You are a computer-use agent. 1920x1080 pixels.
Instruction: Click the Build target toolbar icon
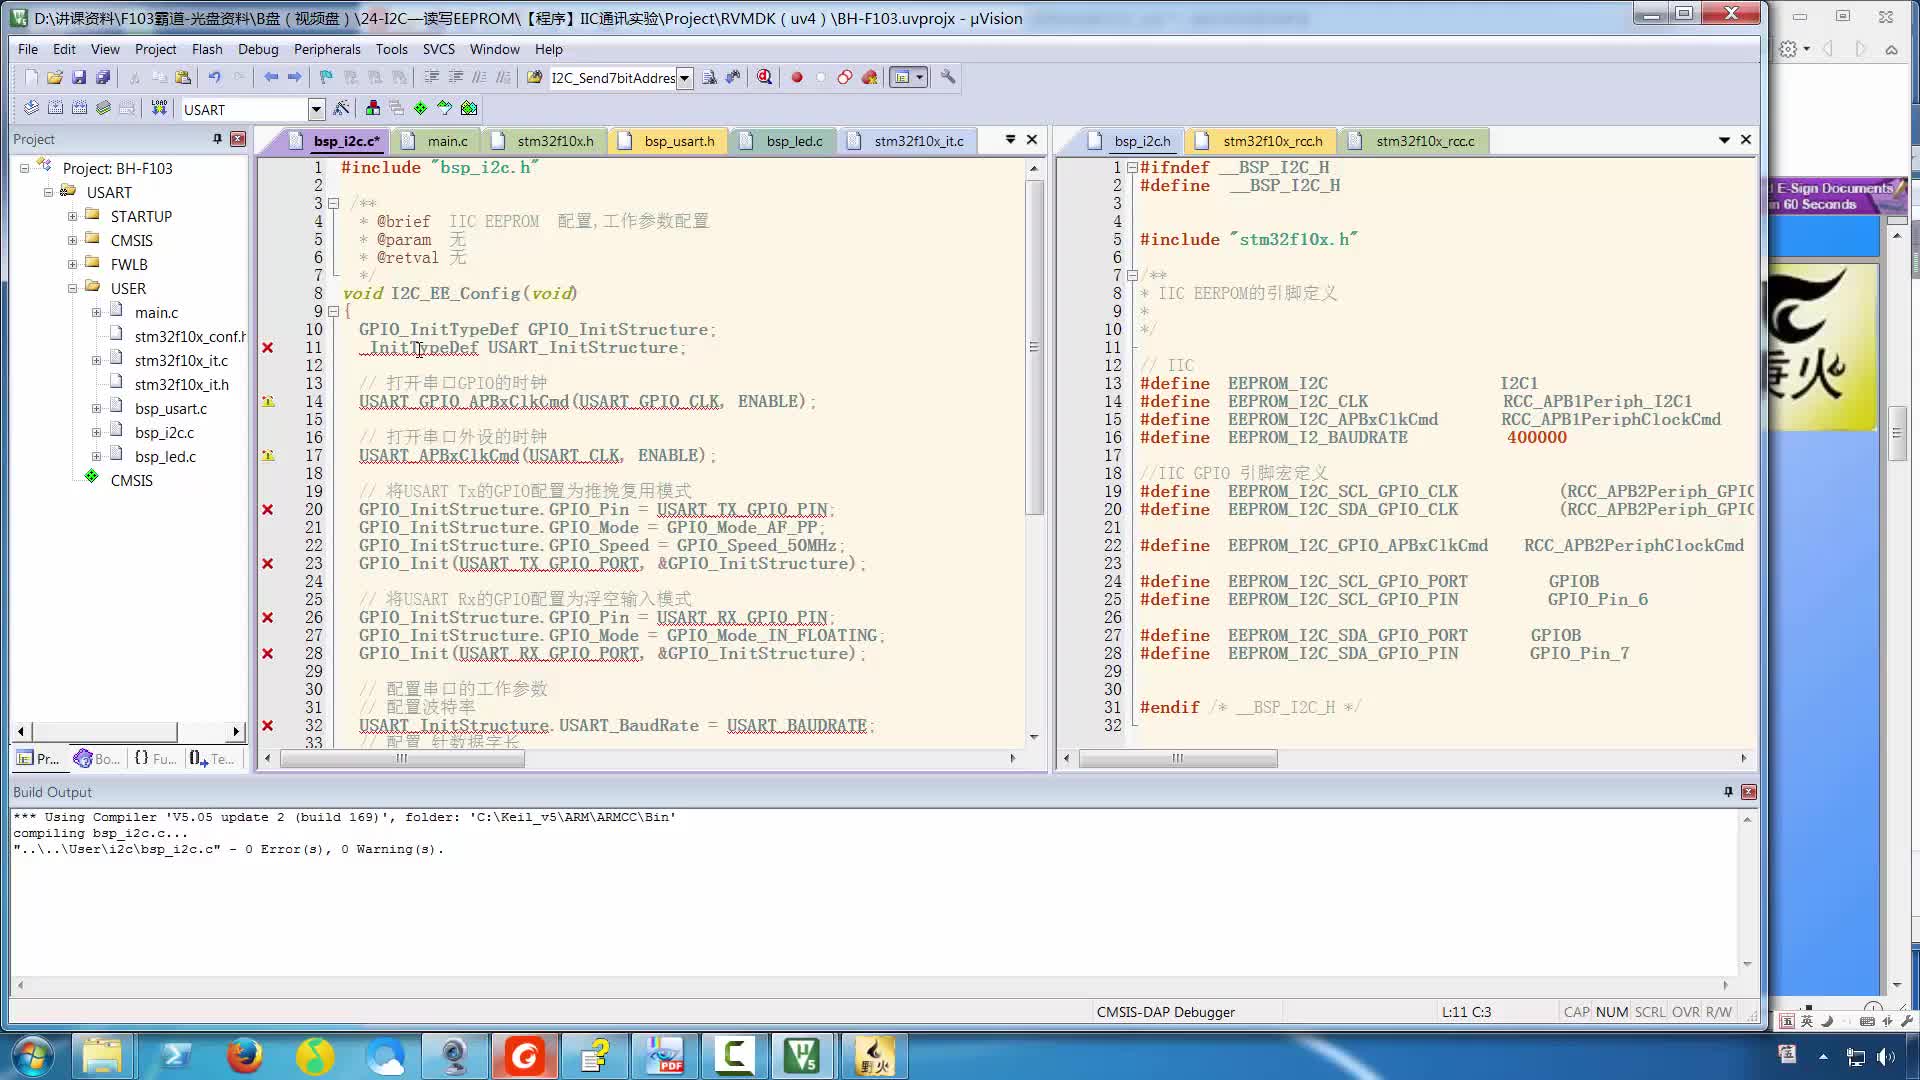pos(55,108)
